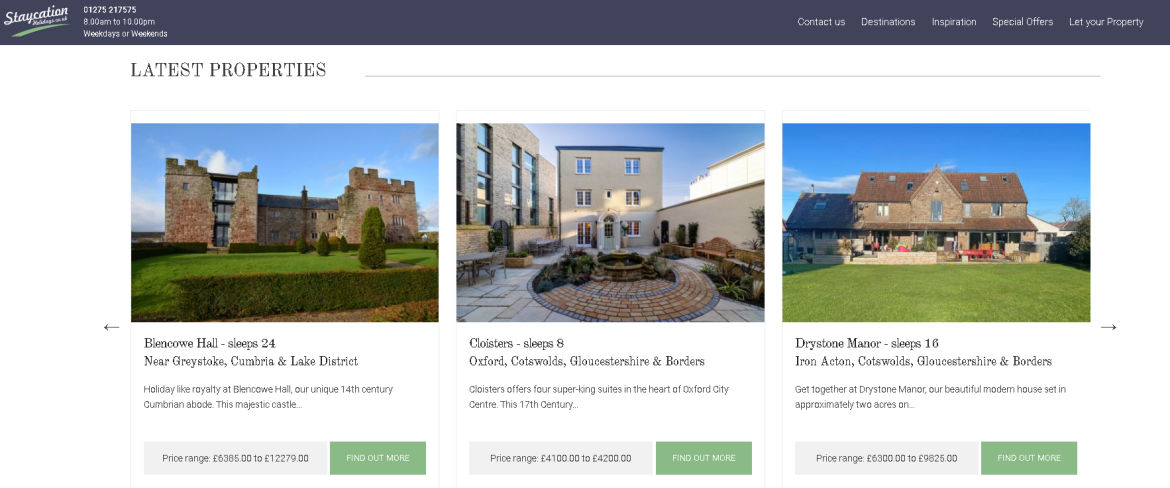Select the Blencowe Hall - sleeps 24 title
The width and height of the screenshot is (1170, 488).
tap(210, 343)
